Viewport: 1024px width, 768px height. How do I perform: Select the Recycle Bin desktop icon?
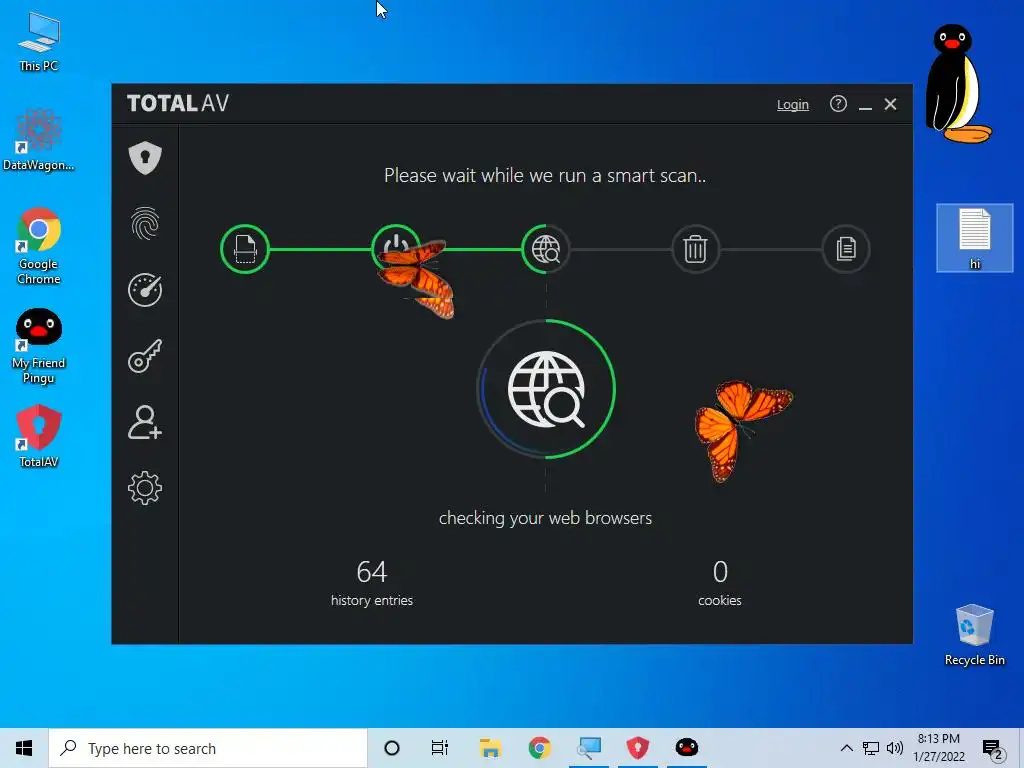click(x=974, y=635)
